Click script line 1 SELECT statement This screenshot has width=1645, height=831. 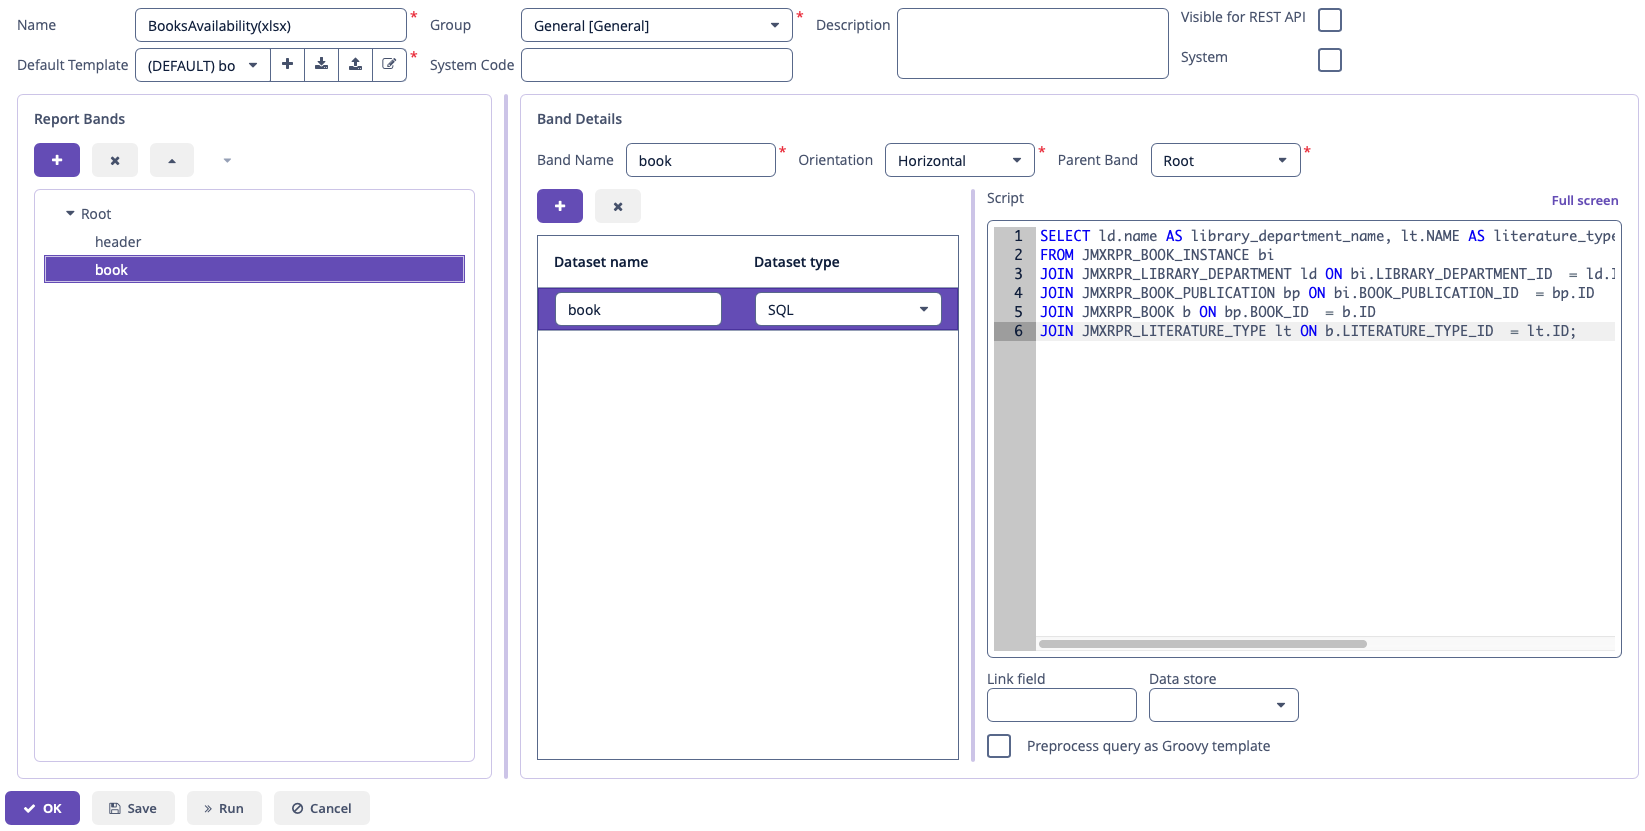(x=1327, y=236)
